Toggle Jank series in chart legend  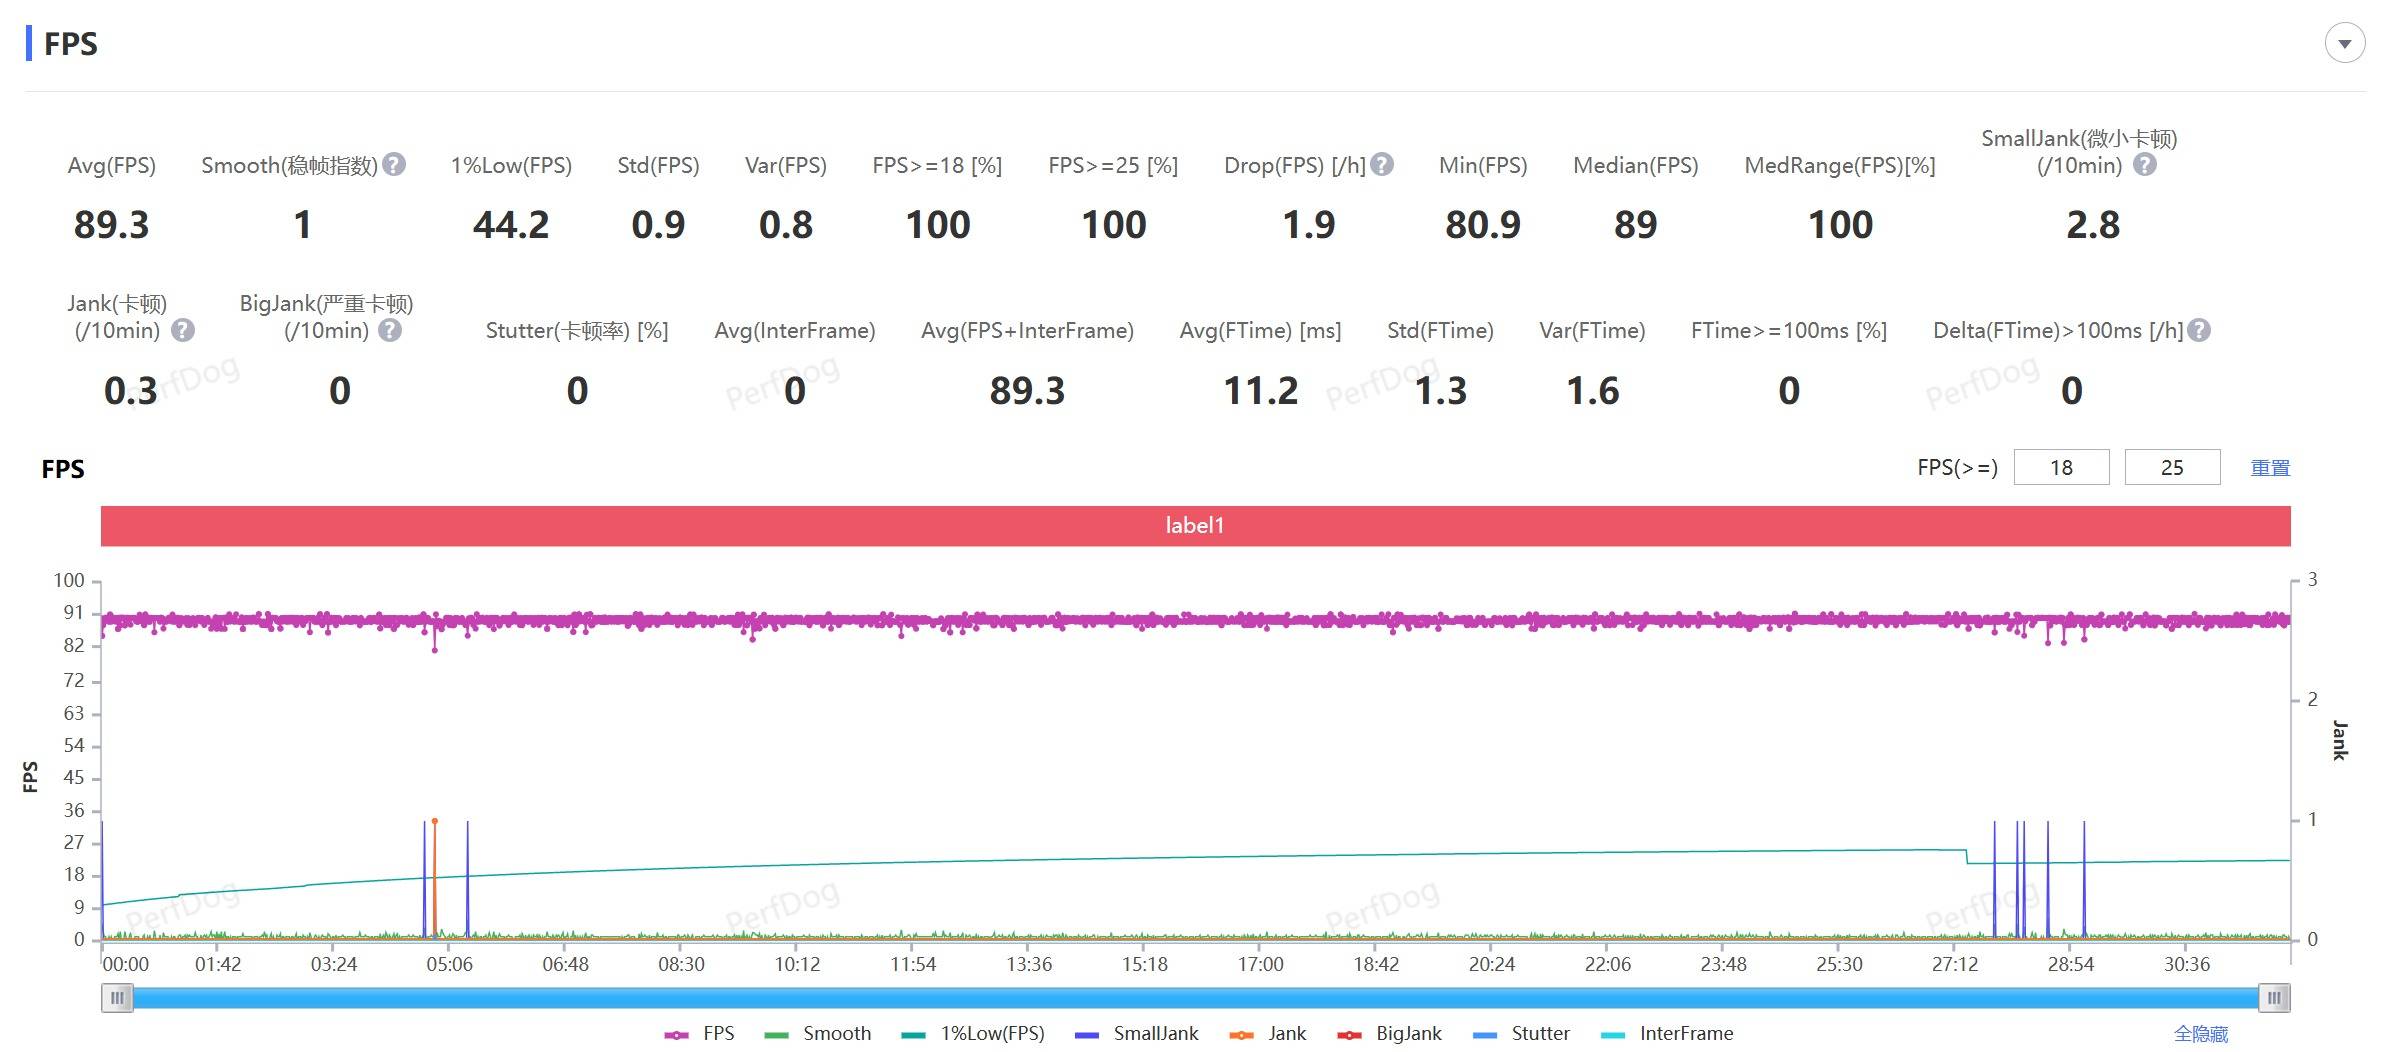click(x=1268, y=1034)
